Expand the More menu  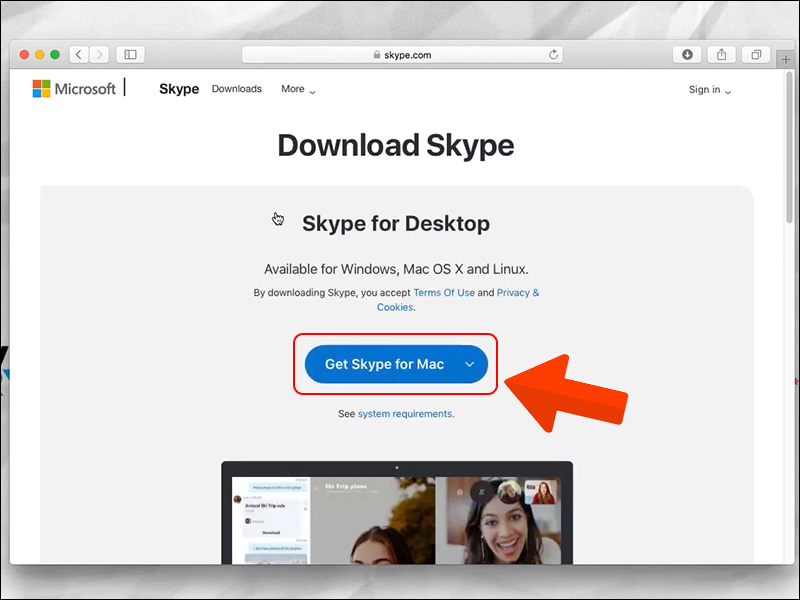[x=298, y=89]
